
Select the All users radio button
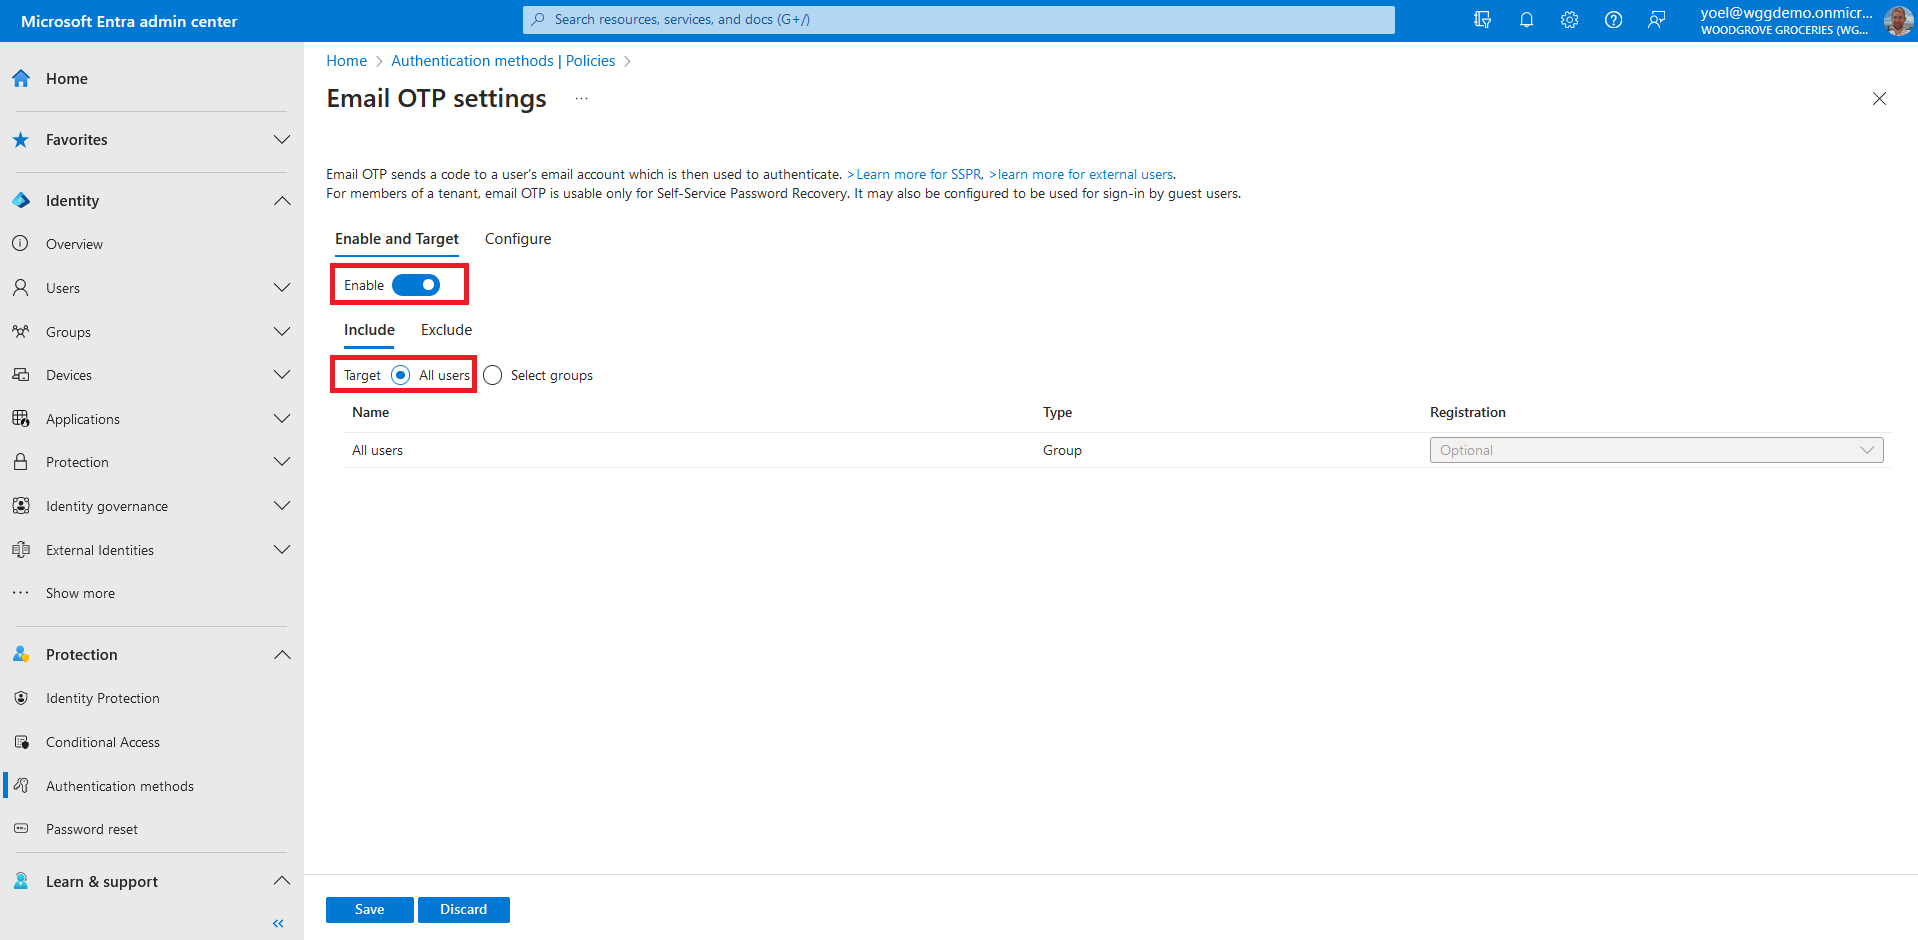(x=401, y=375)
